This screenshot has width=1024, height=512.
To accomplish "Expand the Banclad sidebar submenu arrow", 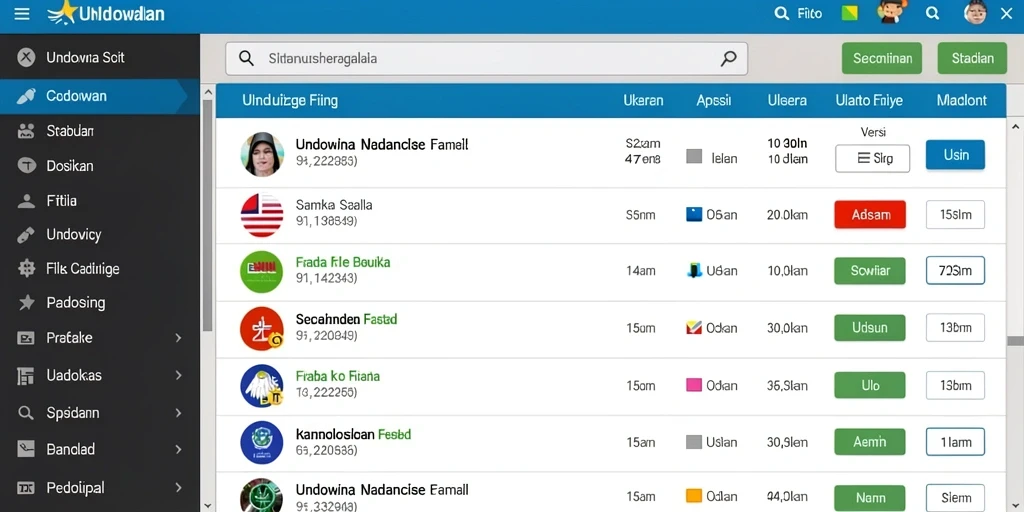I will pyautogui.click(x=178, y=449).
